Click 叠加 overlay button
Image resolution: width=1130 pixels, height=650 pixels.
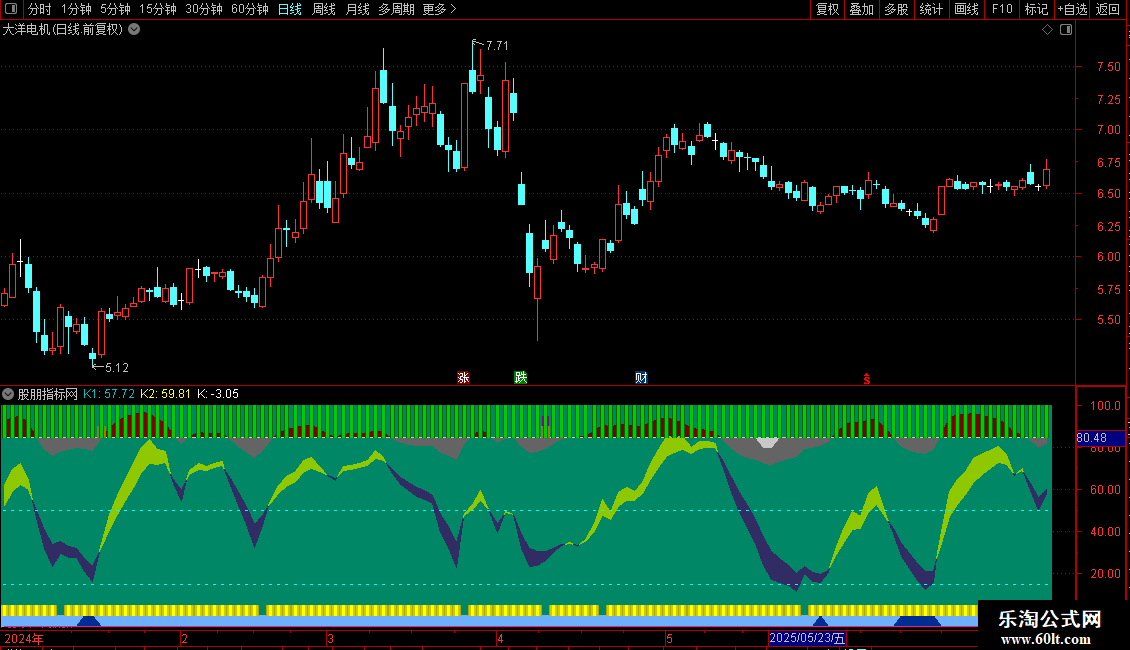861,9
